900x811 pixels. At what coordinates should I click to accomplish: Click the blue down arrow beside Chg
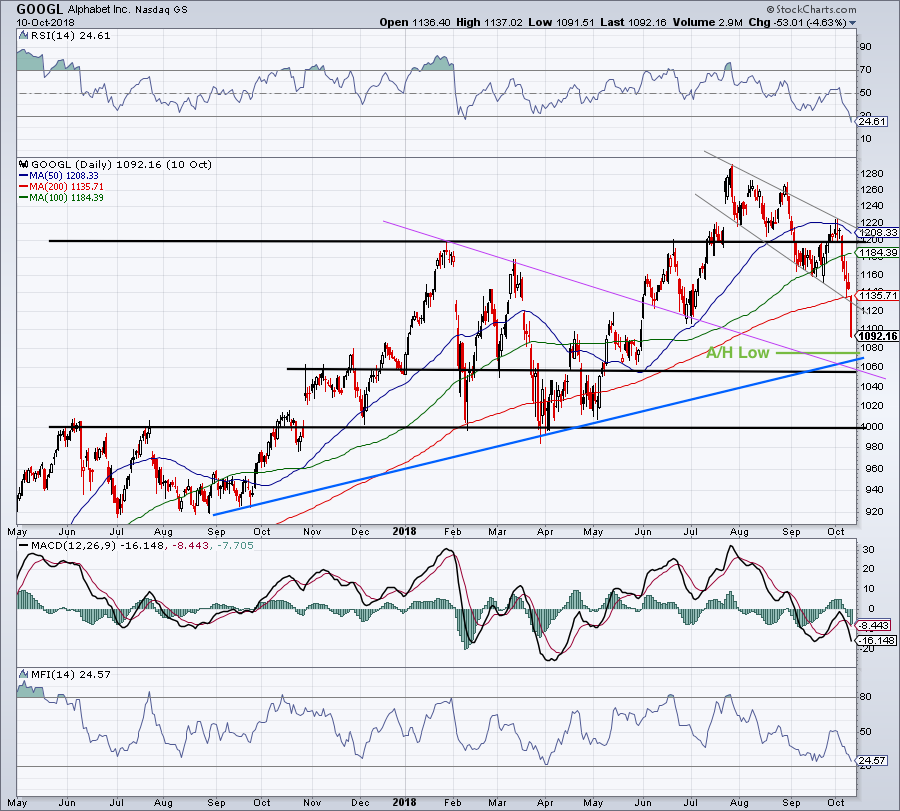click(x=852, y=23)
